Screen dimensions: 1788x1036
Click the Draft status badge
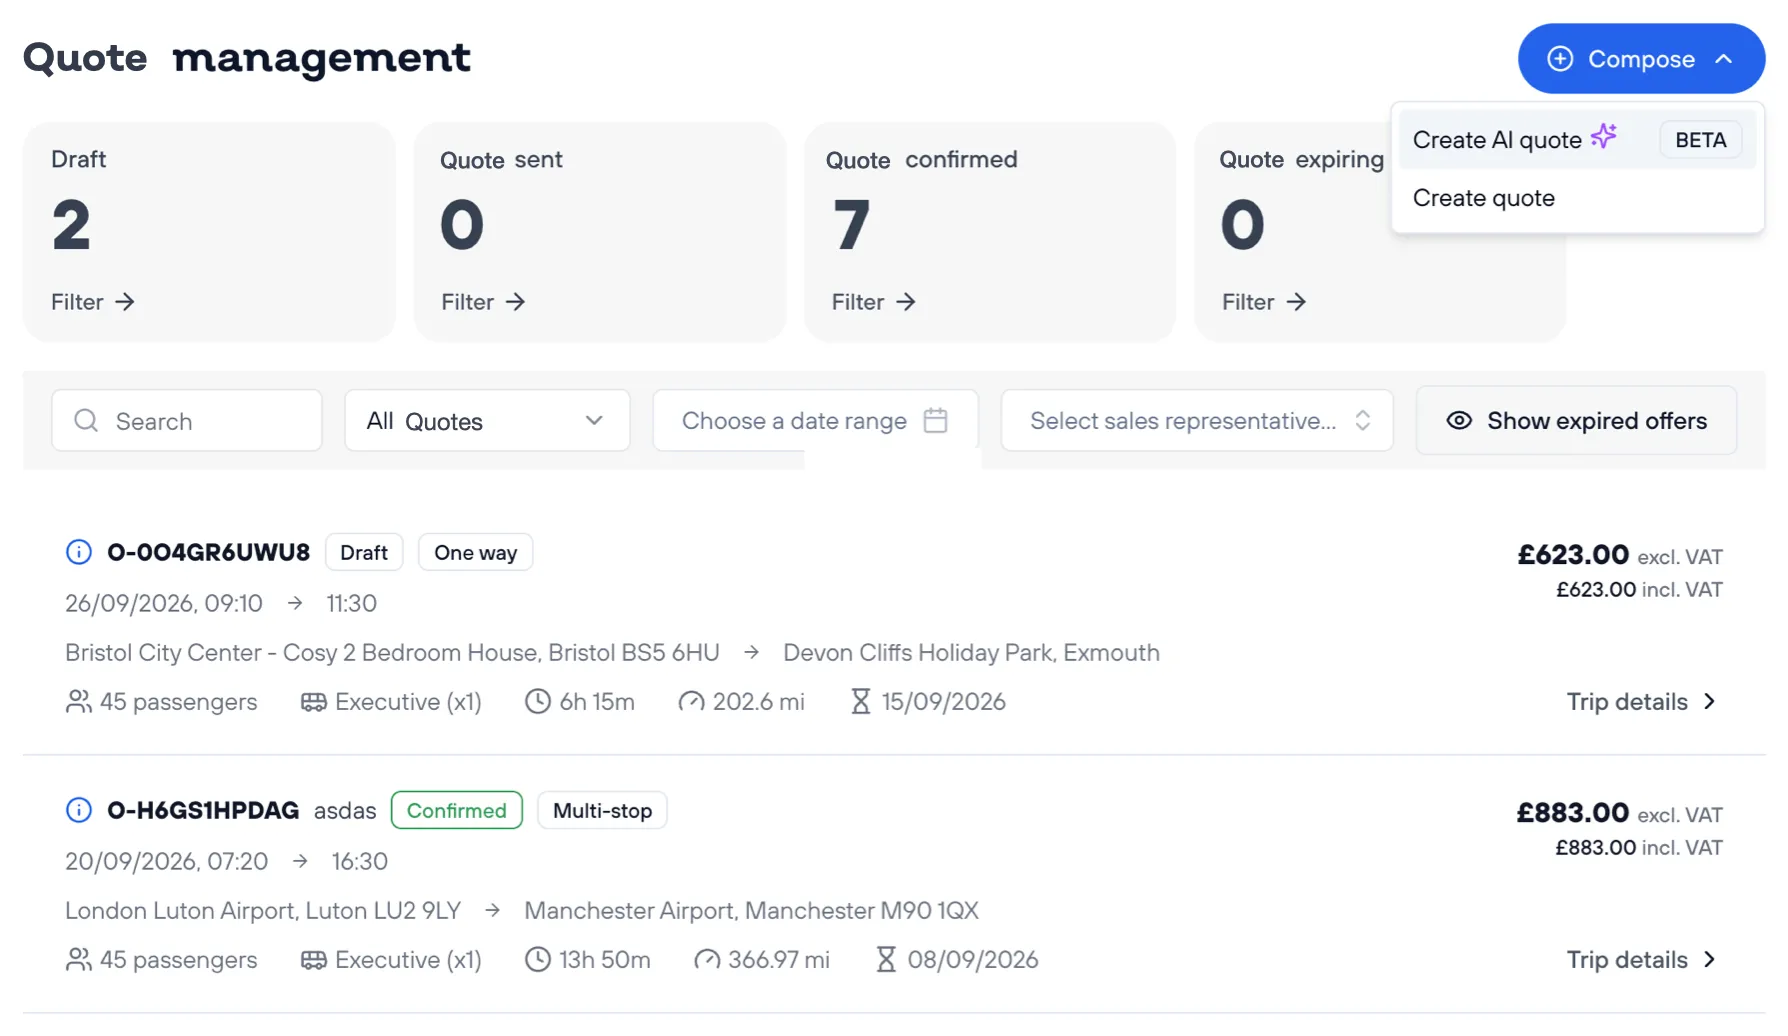364,552
